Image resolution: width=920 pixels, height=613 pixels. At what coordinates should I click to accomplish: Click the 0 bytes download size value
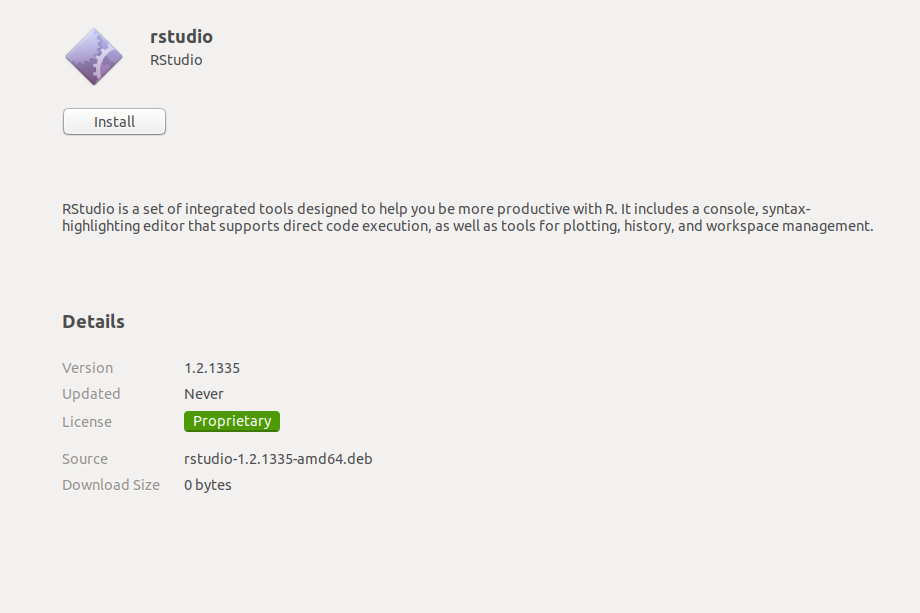click(208, 485)
